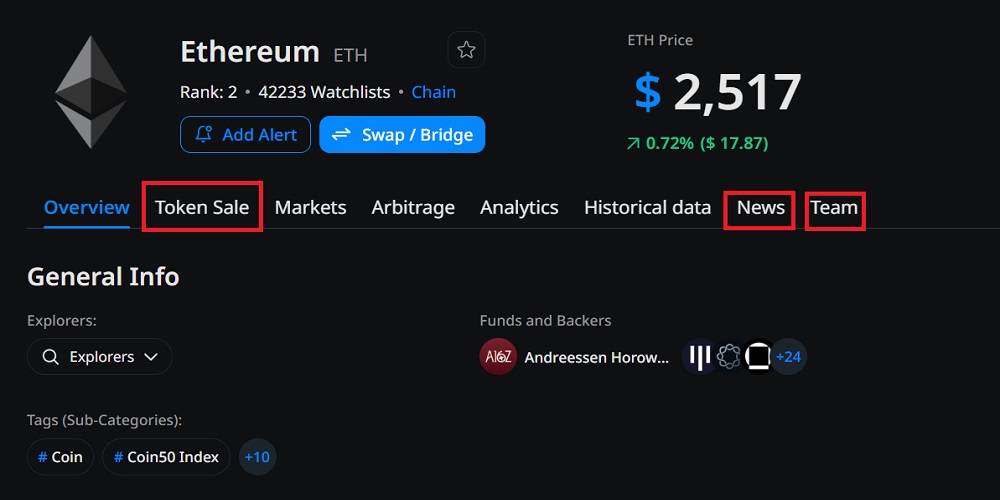
Task: Open the Markets tab
Action: click(310, 208)
